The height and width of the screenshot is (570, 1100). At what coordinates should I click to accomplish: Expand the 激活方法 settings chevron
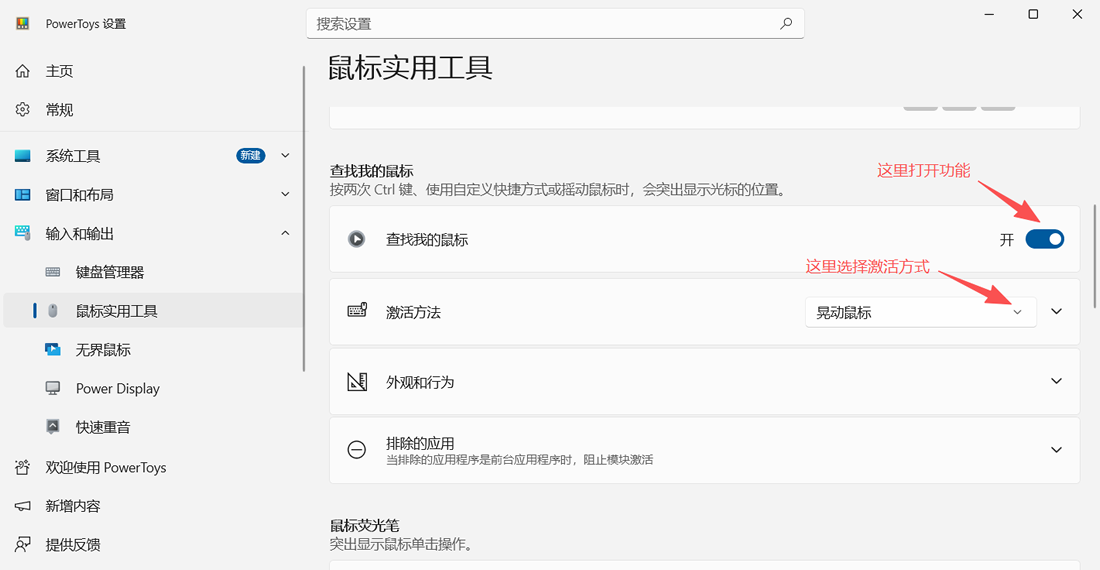click(1057, 311)
